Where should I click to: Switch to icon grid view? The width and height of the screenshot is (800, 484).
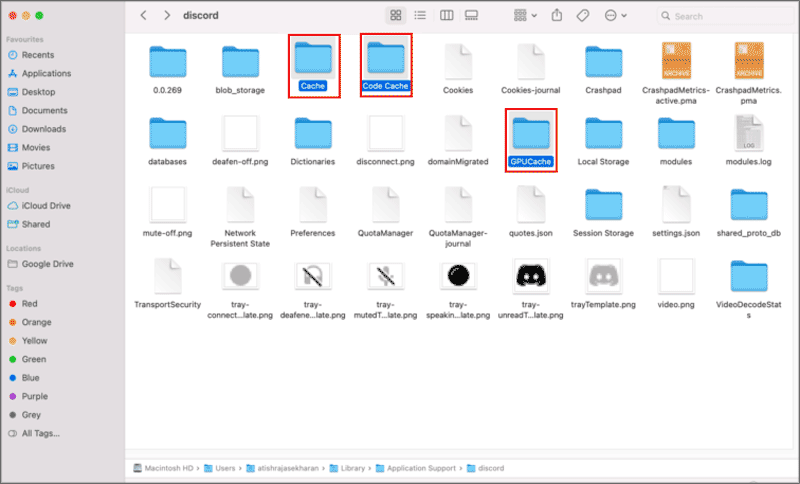tap(395, 15)
